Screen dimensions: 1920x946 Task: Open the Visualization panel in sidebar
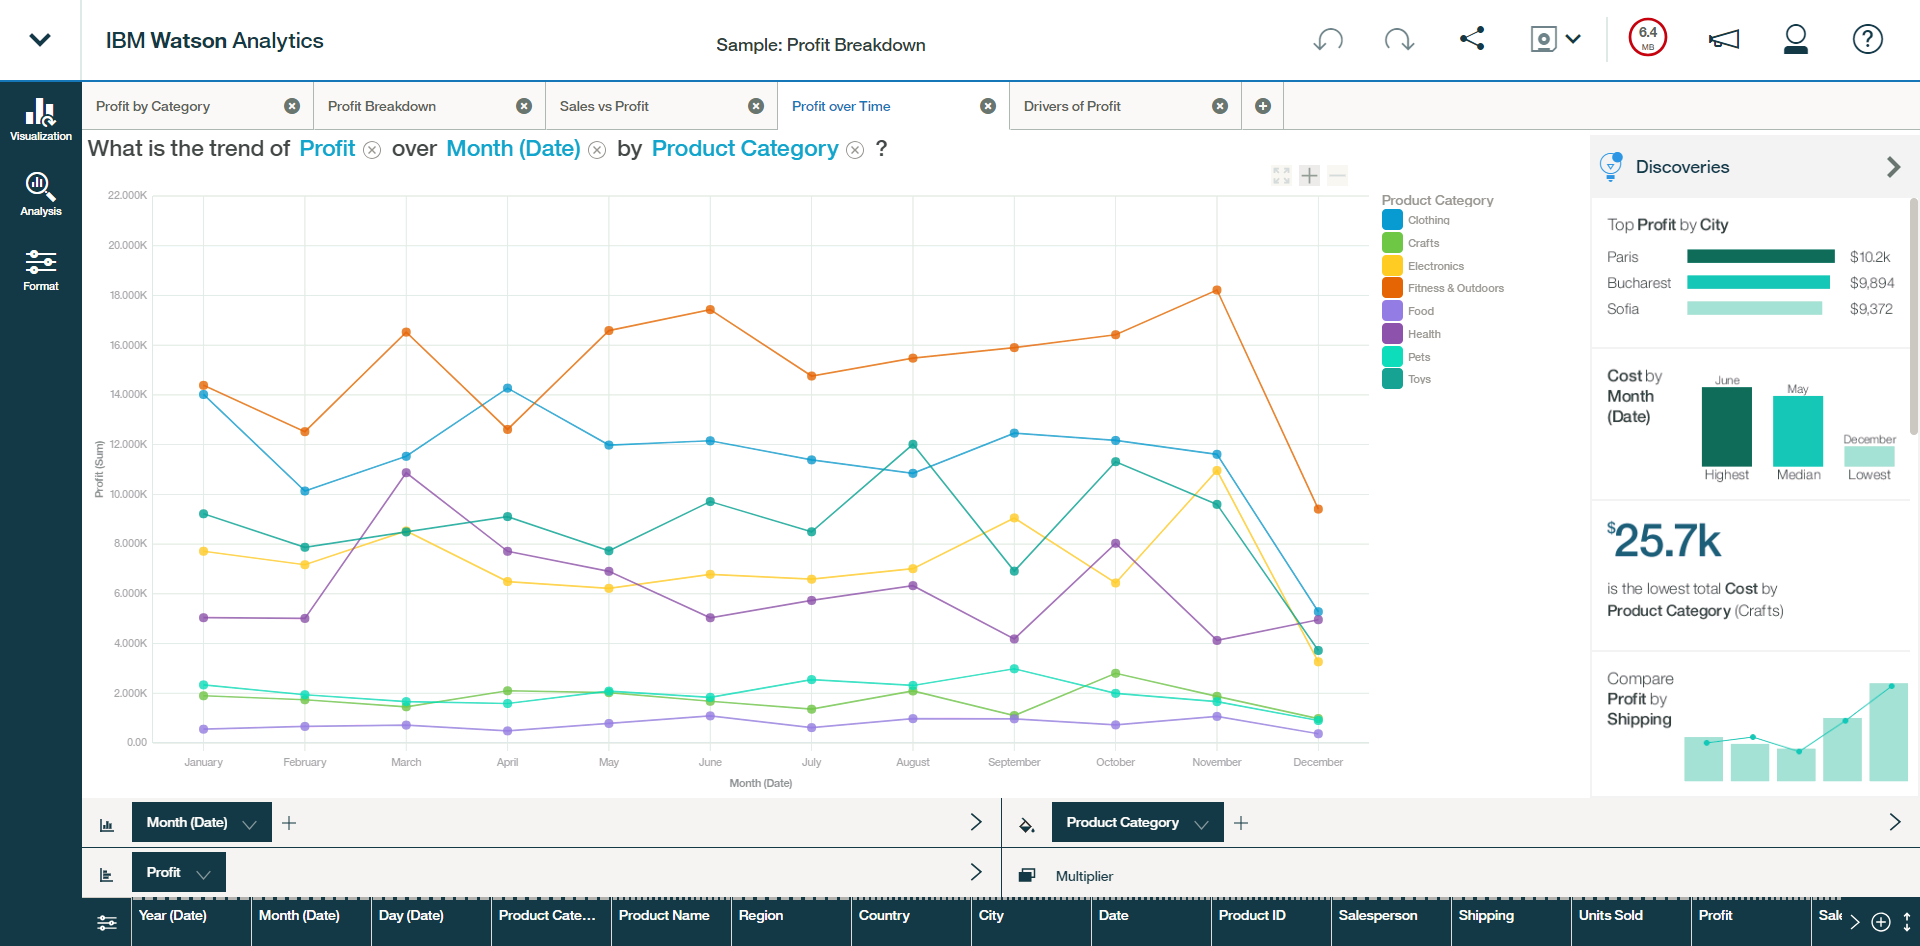[41, 119]
